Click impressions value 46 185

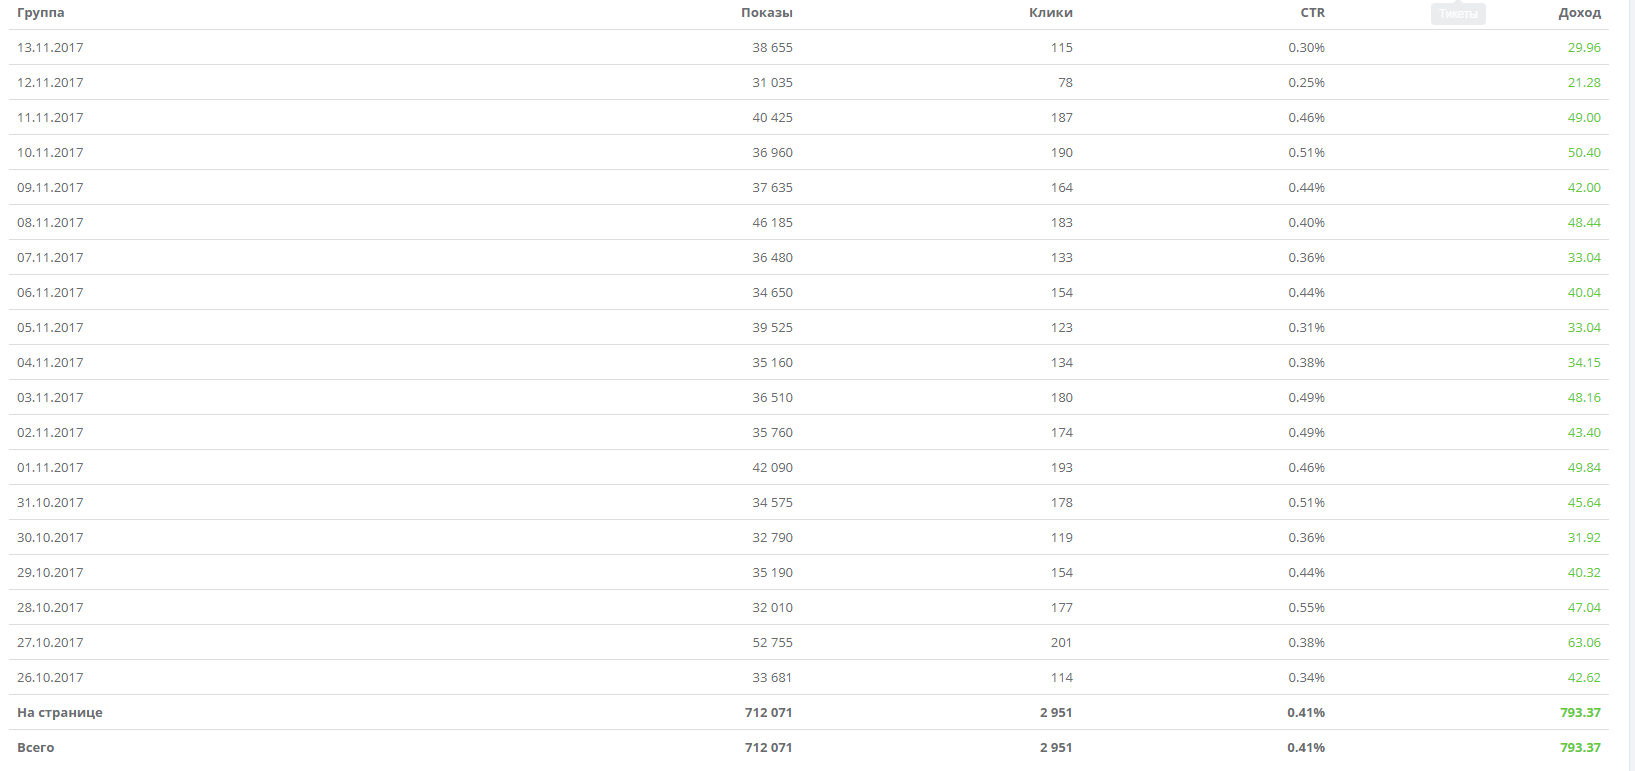(x=772, y=223)
